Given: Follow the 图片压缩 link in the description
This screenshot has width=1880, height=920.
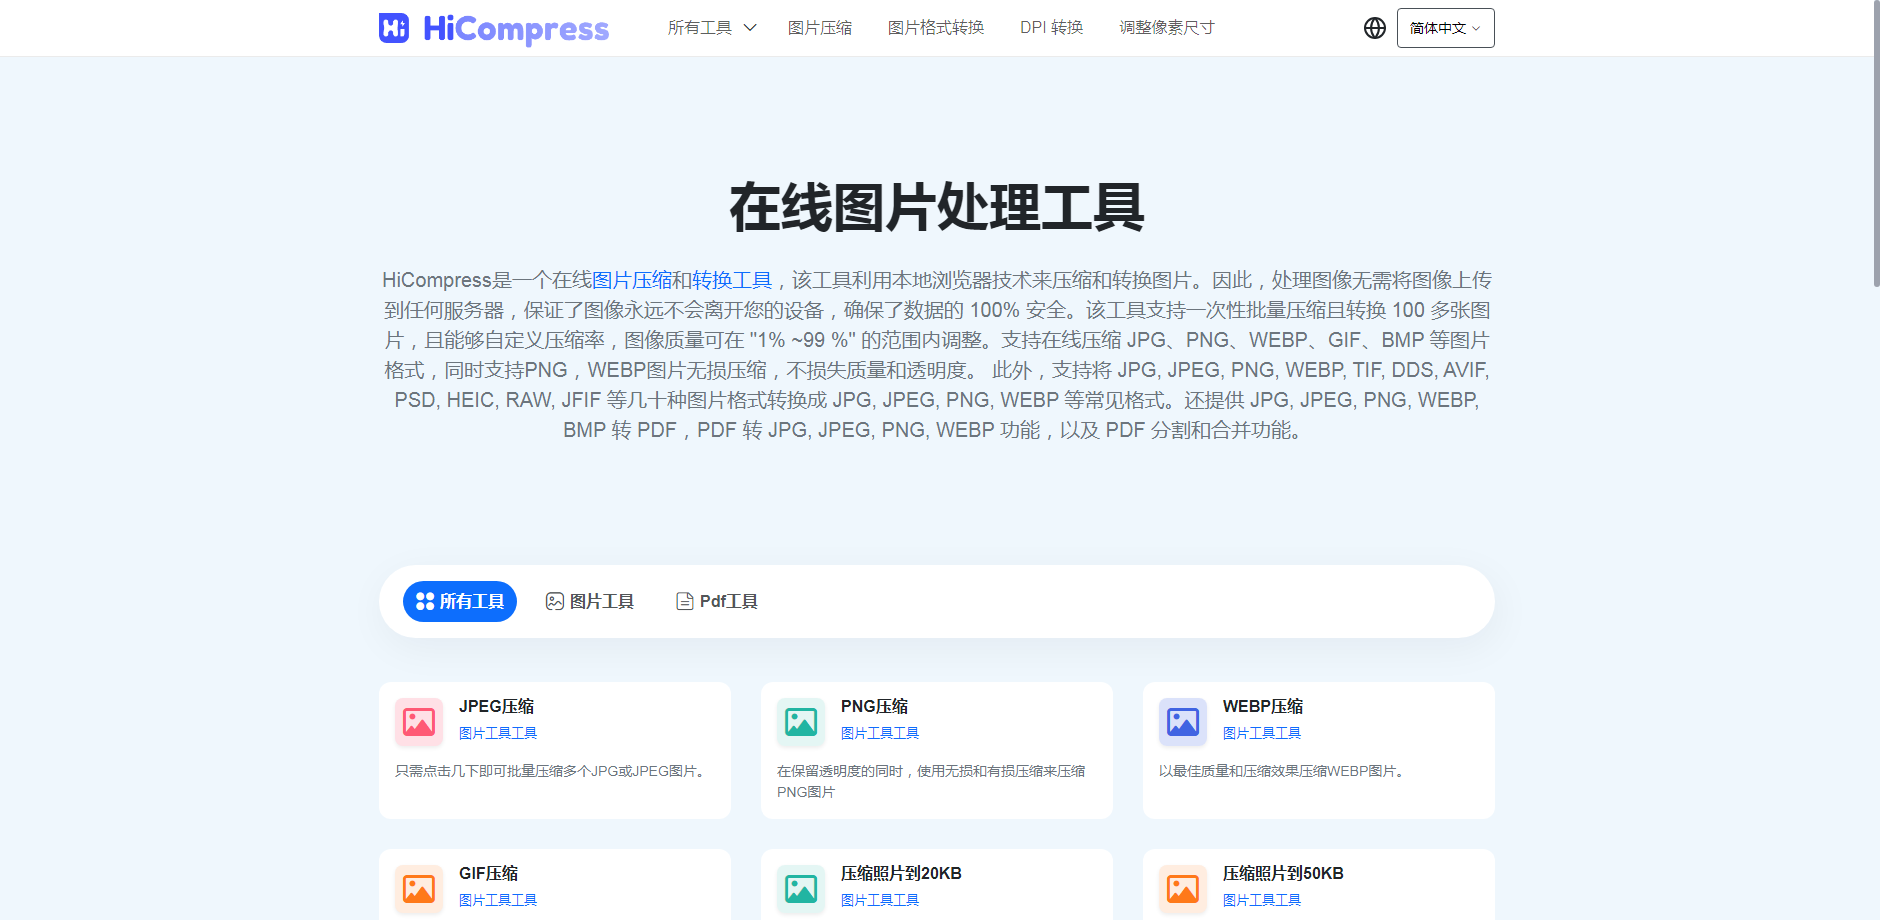Looking at the screenshot, I should click(x=632, y=280).
